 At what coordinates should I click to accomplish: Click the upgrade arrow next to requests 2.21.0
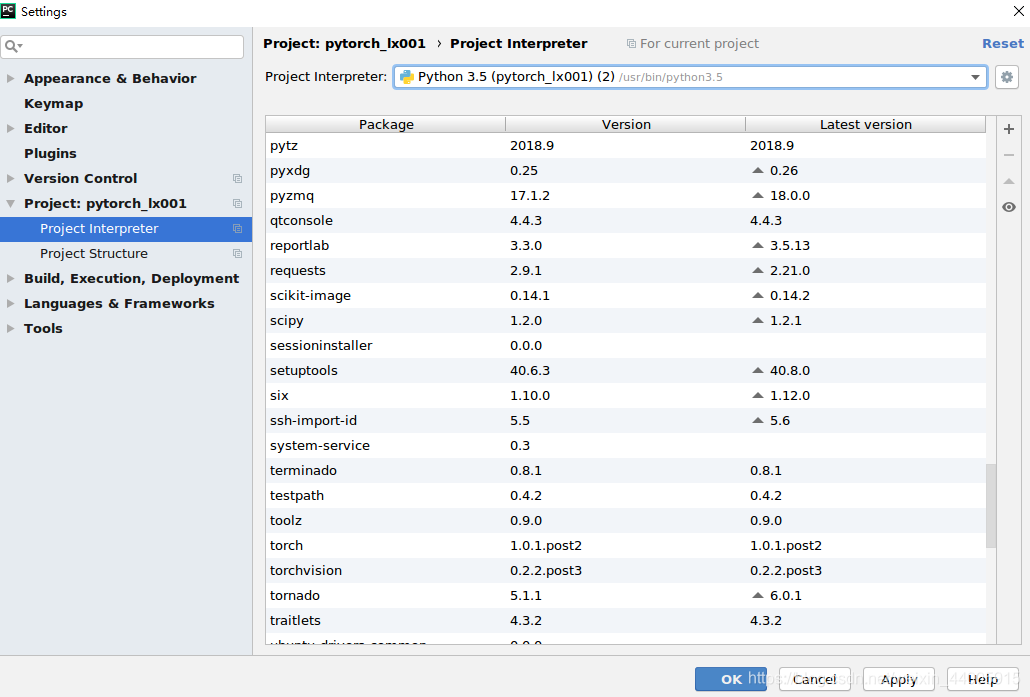coord(757,270)
